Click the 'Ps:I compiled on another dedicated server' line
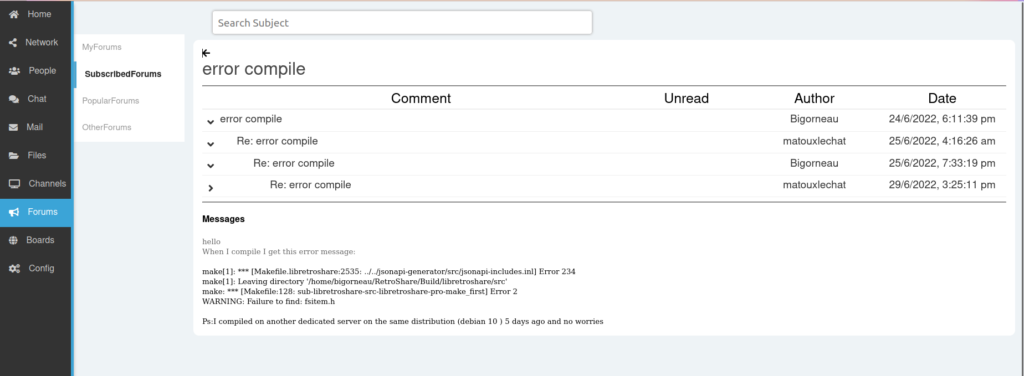 point(402,321)
